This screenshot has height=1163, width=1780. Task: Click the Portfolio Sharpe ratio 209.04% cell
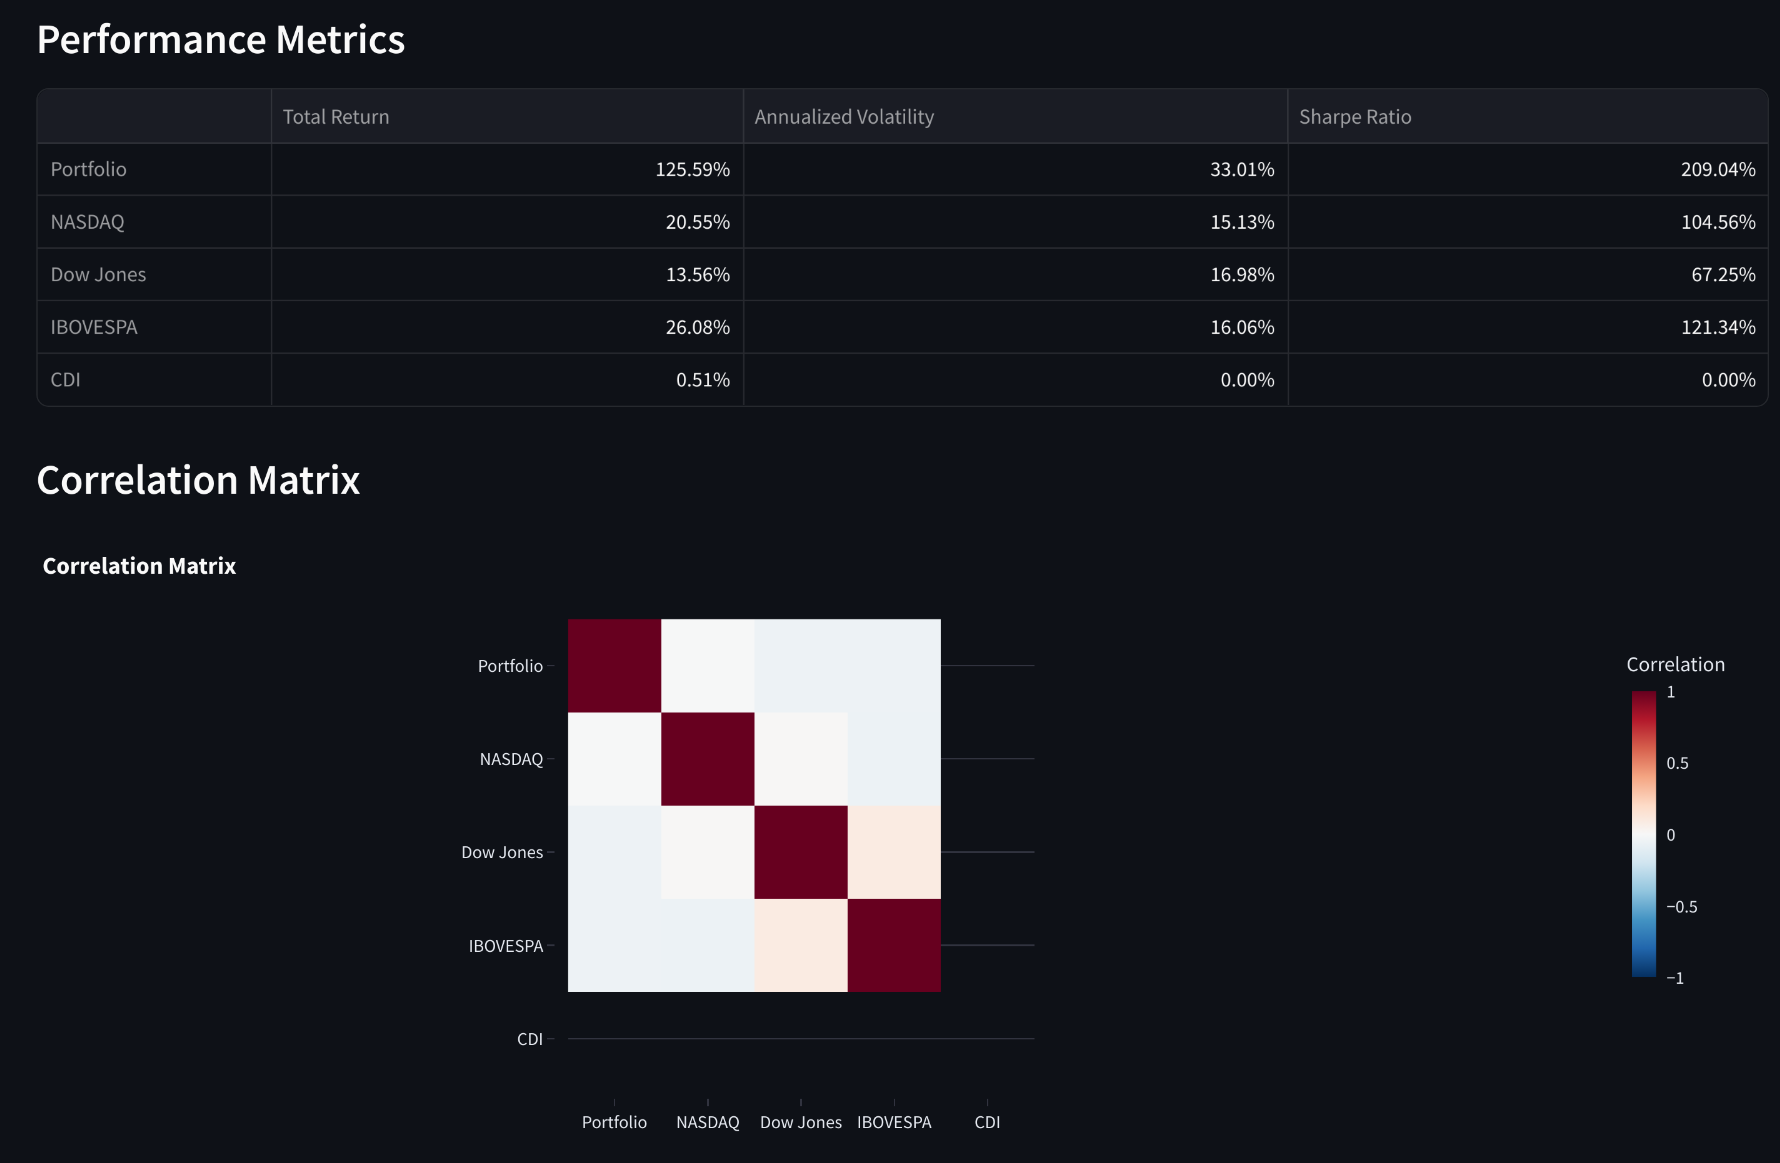[1527, 169]
